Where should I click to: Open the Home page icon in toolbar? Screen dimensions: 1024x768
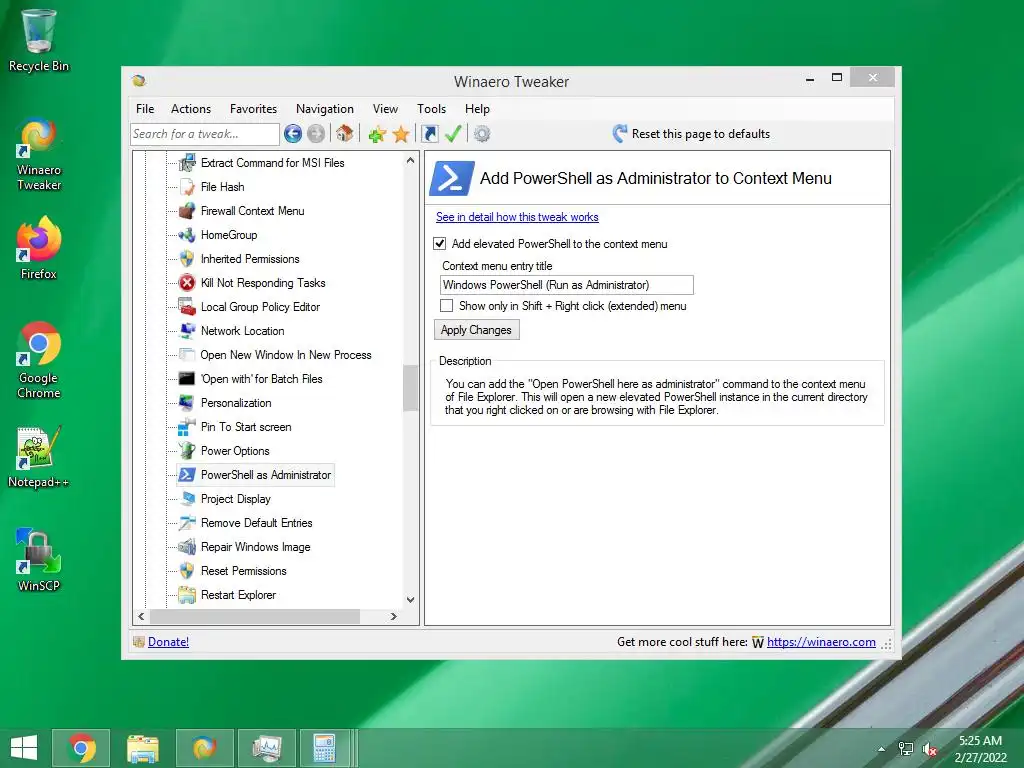coord(345,134)
